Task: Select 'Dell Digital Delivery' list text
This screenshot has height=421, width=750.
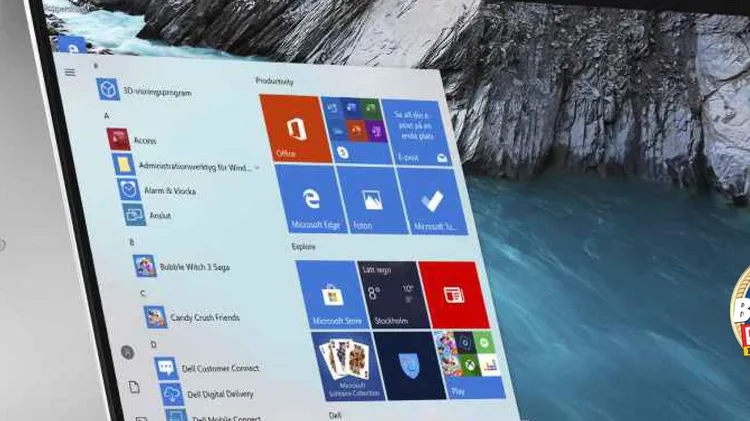Action: click(220, 394)
